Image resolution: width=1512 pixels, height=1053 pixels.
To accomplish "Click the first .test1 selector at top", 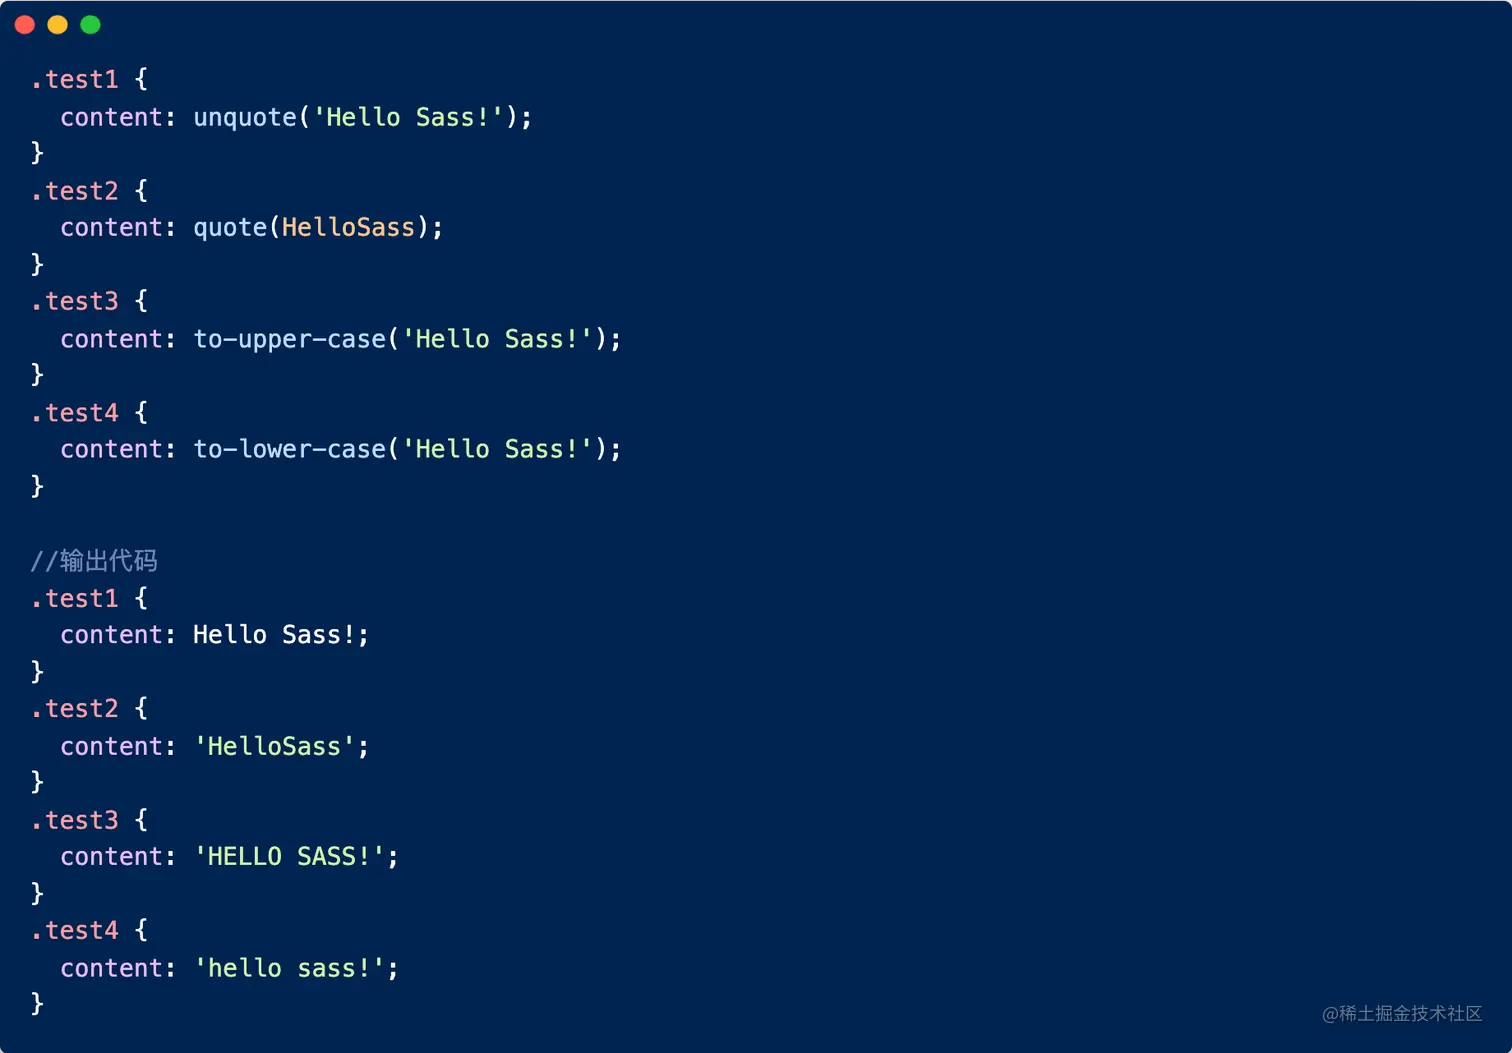I will [75, 80].
